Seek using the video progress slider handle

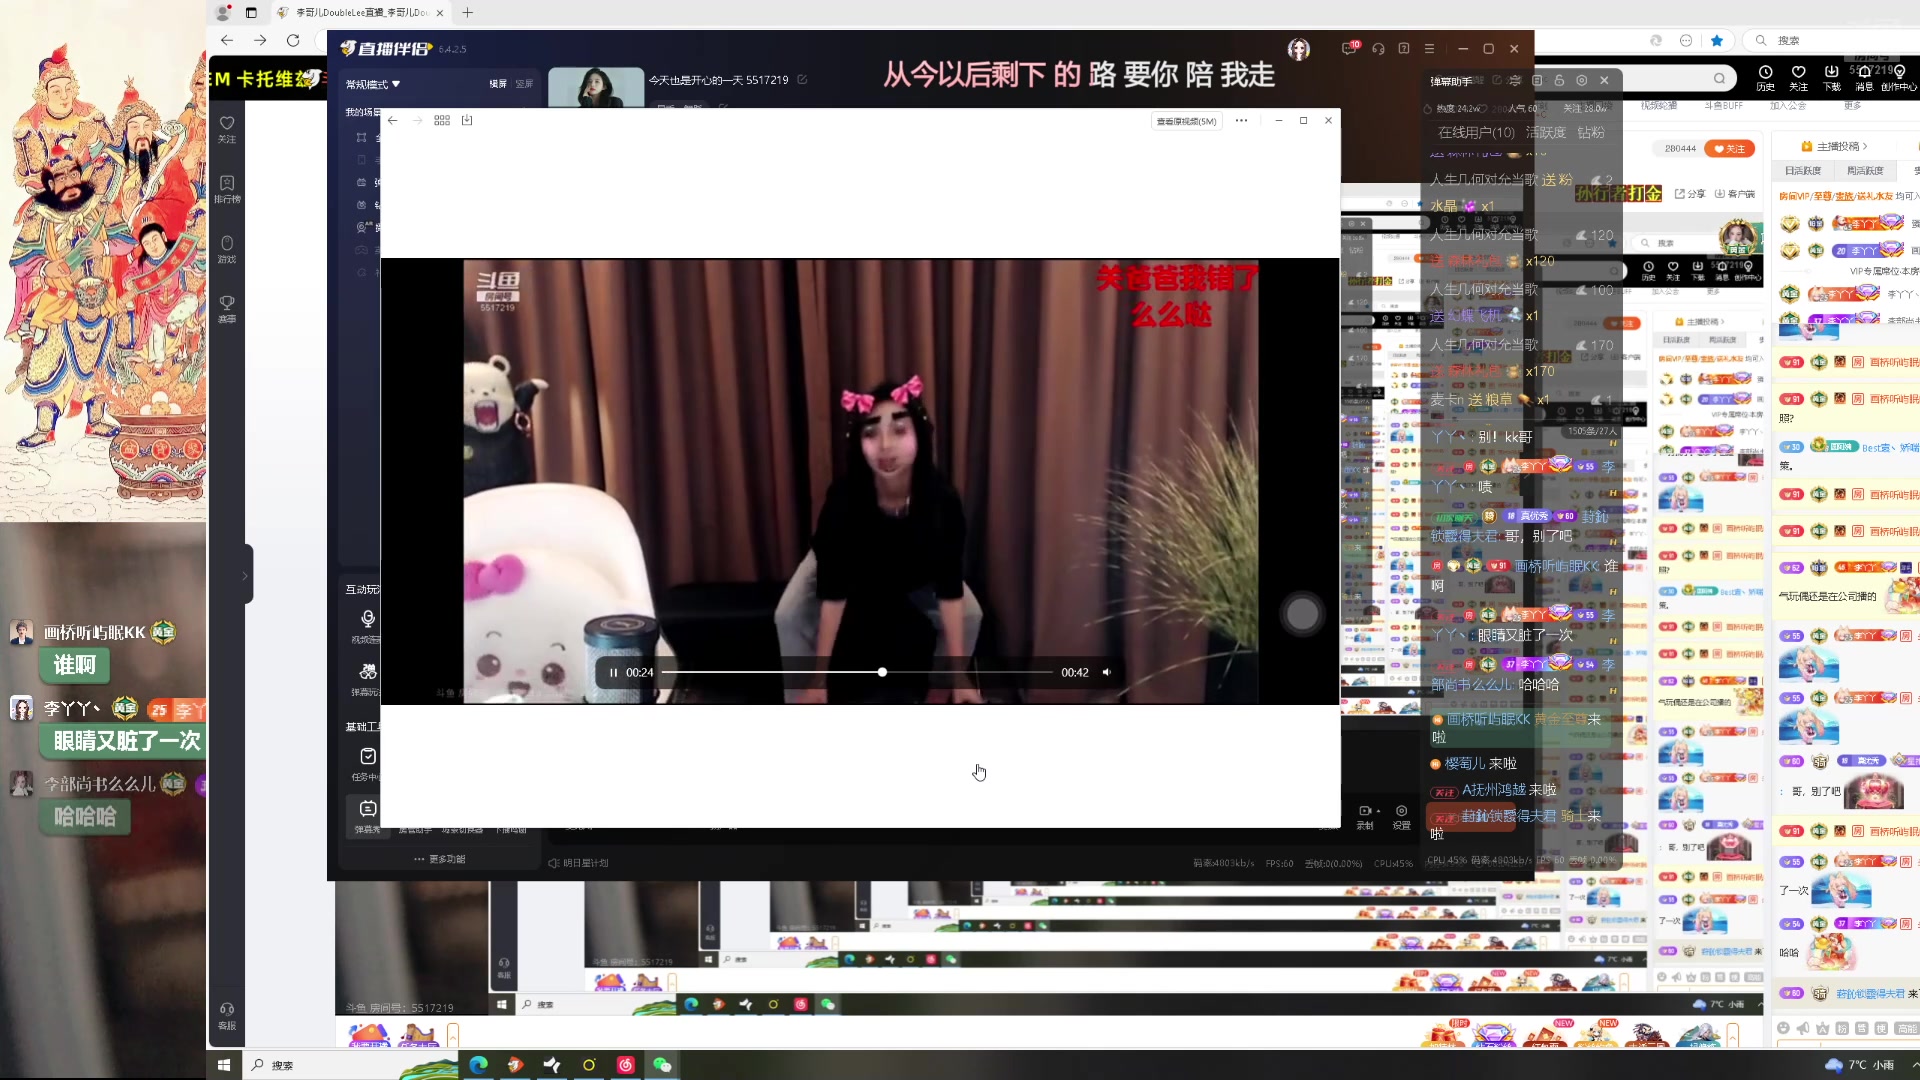[x=882, y=673]
